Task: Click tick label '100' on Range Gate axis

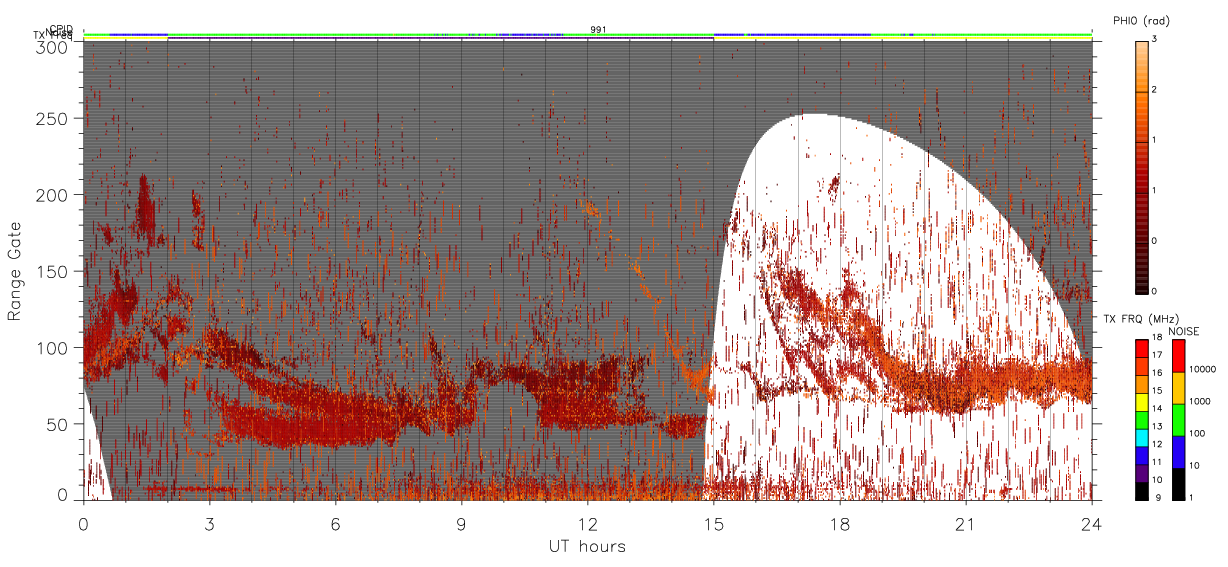Action: (x=54, y=347)
